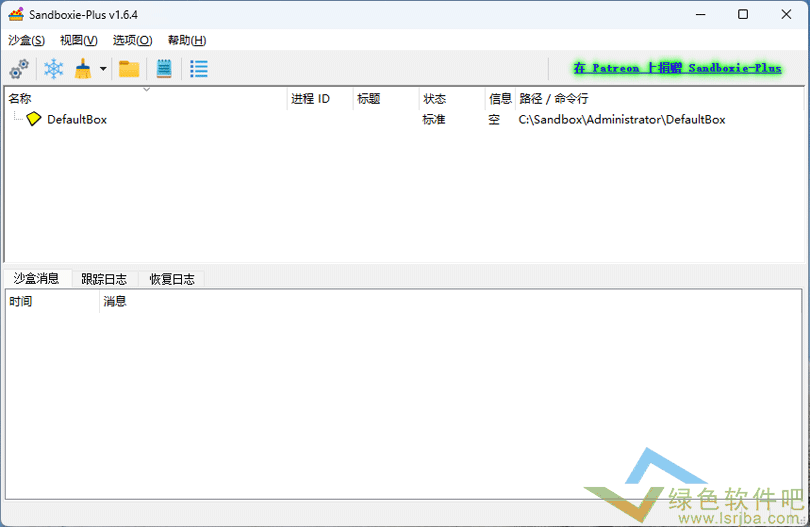Sort by the 名称 column header

[146, 98]
